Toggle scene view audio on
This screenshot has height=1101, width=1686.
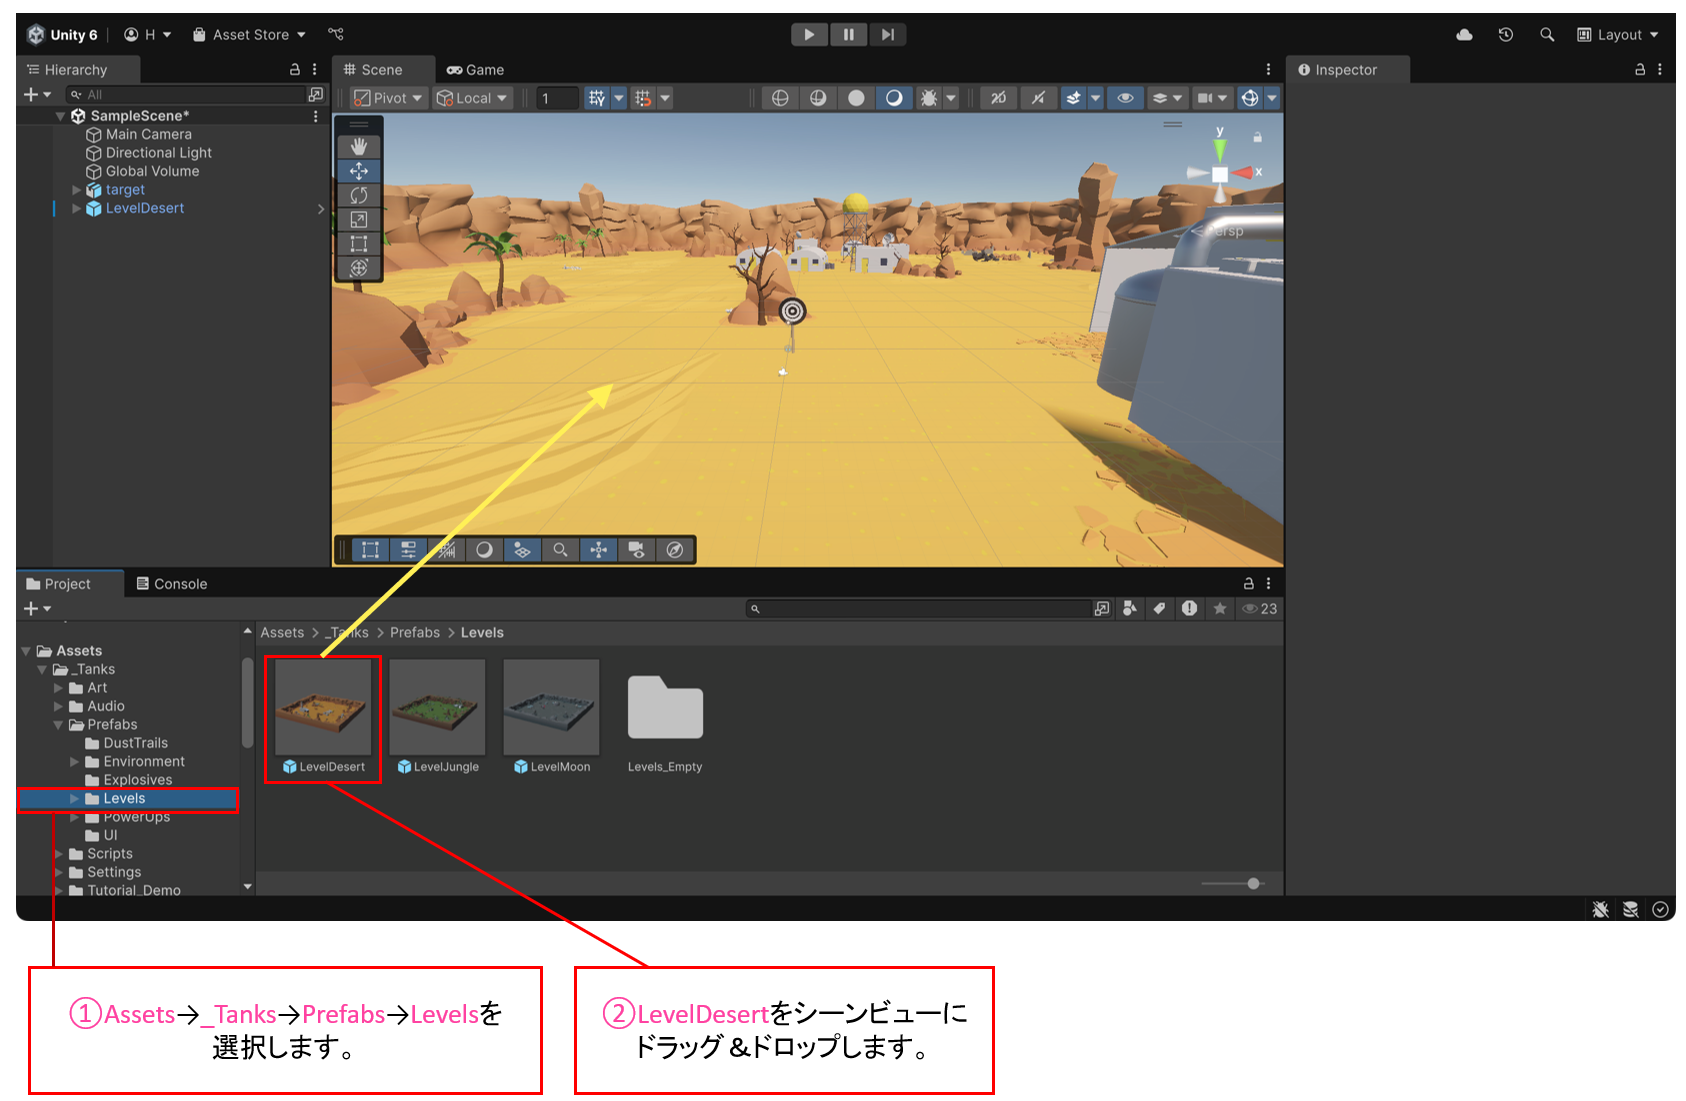click(1039, 97)
